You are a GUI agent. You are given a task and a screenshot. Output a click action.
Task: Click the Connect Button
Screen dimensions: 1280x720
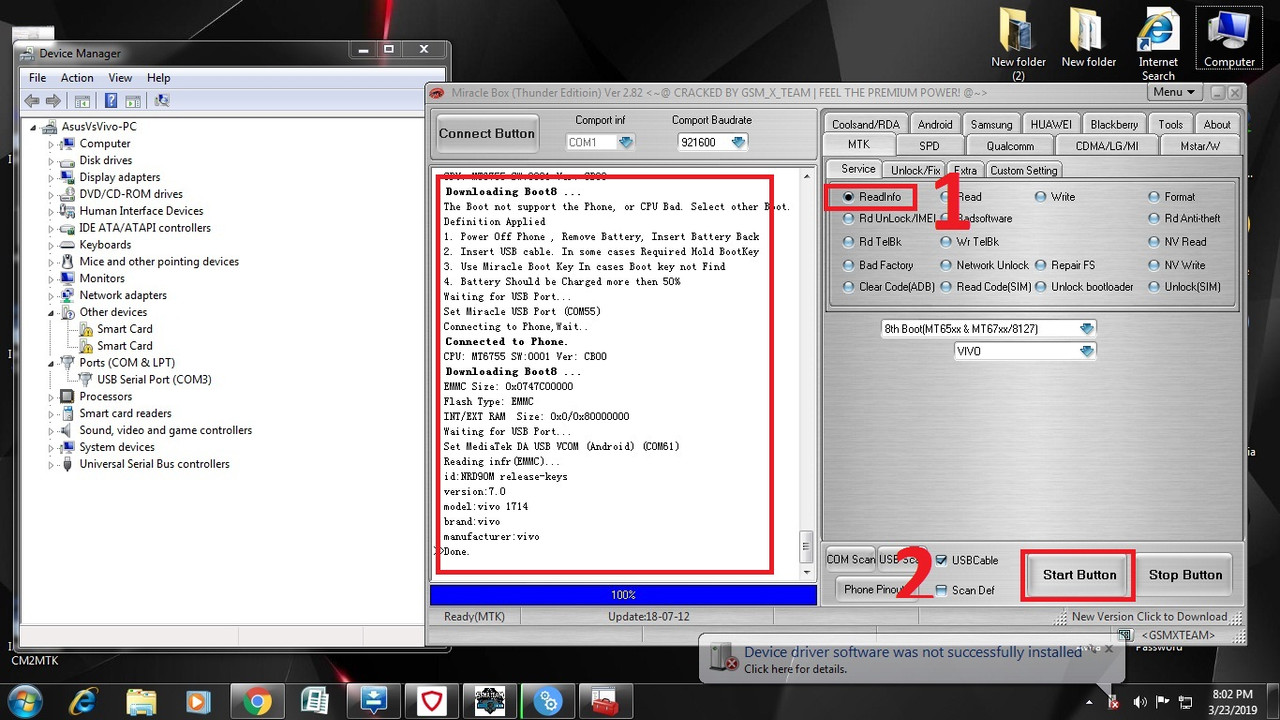click(487, 133)
